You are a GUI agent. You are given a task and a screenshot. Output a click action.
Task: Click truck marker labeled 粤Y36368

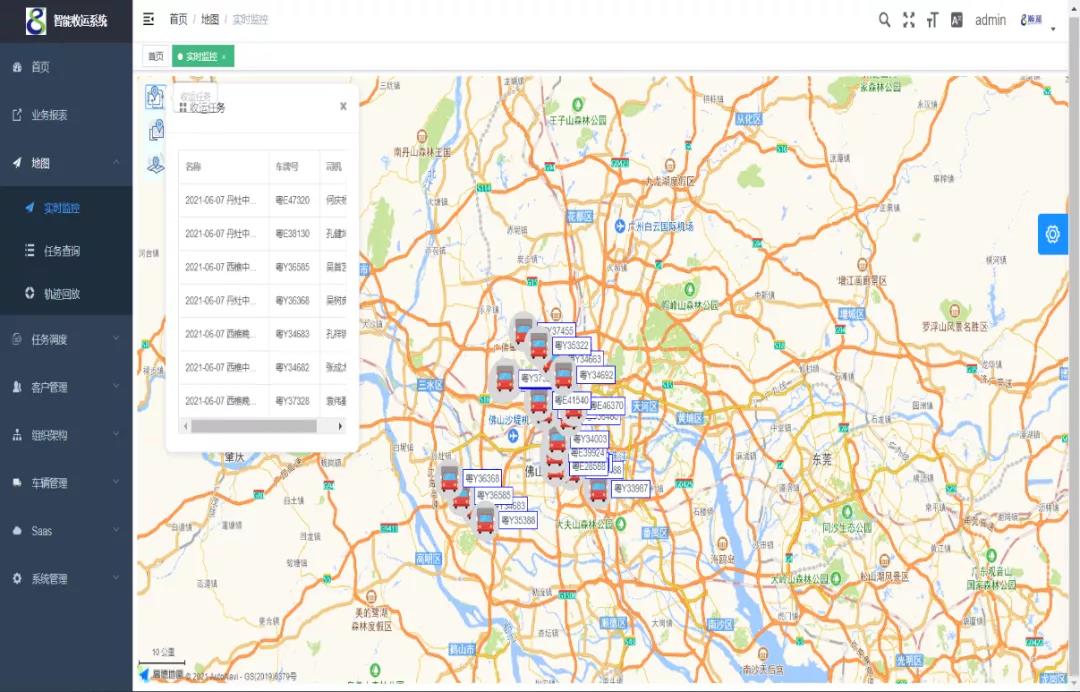(448, 478)
